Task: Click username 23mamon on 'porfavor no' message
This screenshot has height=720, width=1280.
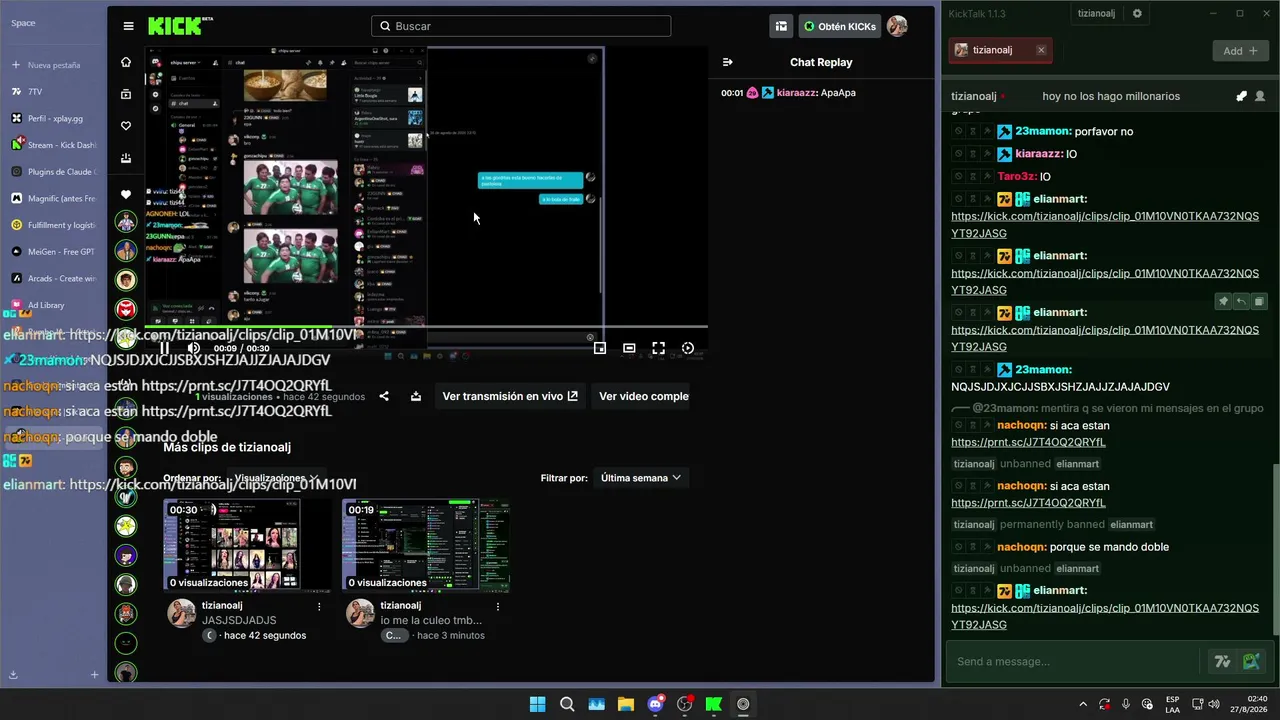Action: 1043,132
